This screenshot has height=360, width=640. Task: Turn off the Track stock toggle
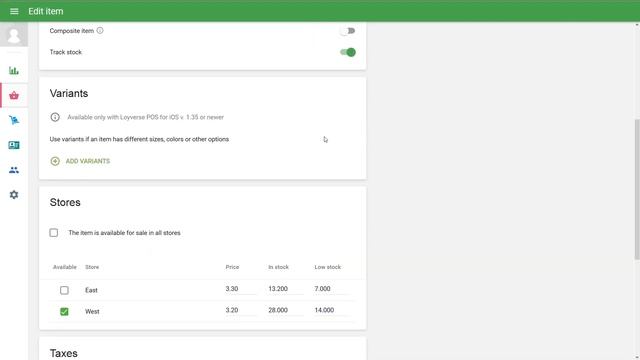click(348, 52)
